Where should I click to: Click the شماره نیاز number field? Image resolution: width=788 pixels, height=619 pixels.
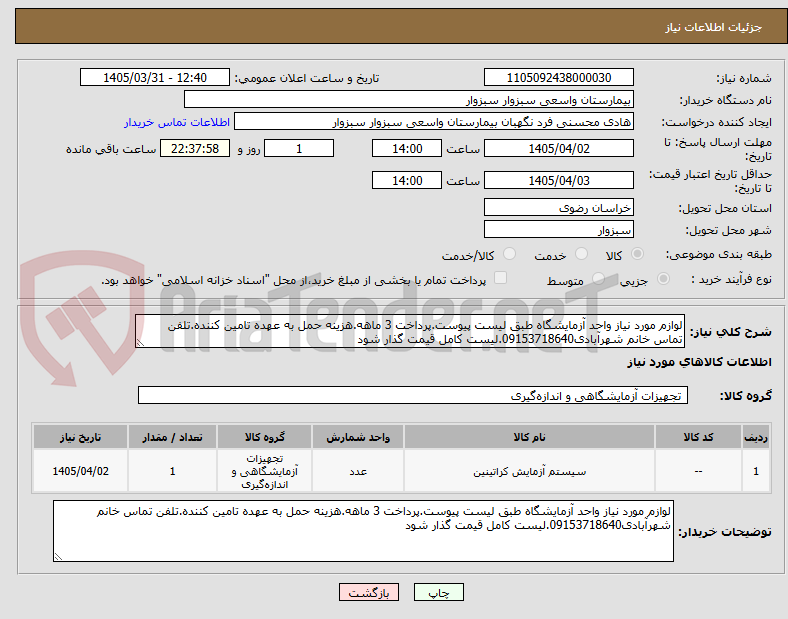[559, 77]
